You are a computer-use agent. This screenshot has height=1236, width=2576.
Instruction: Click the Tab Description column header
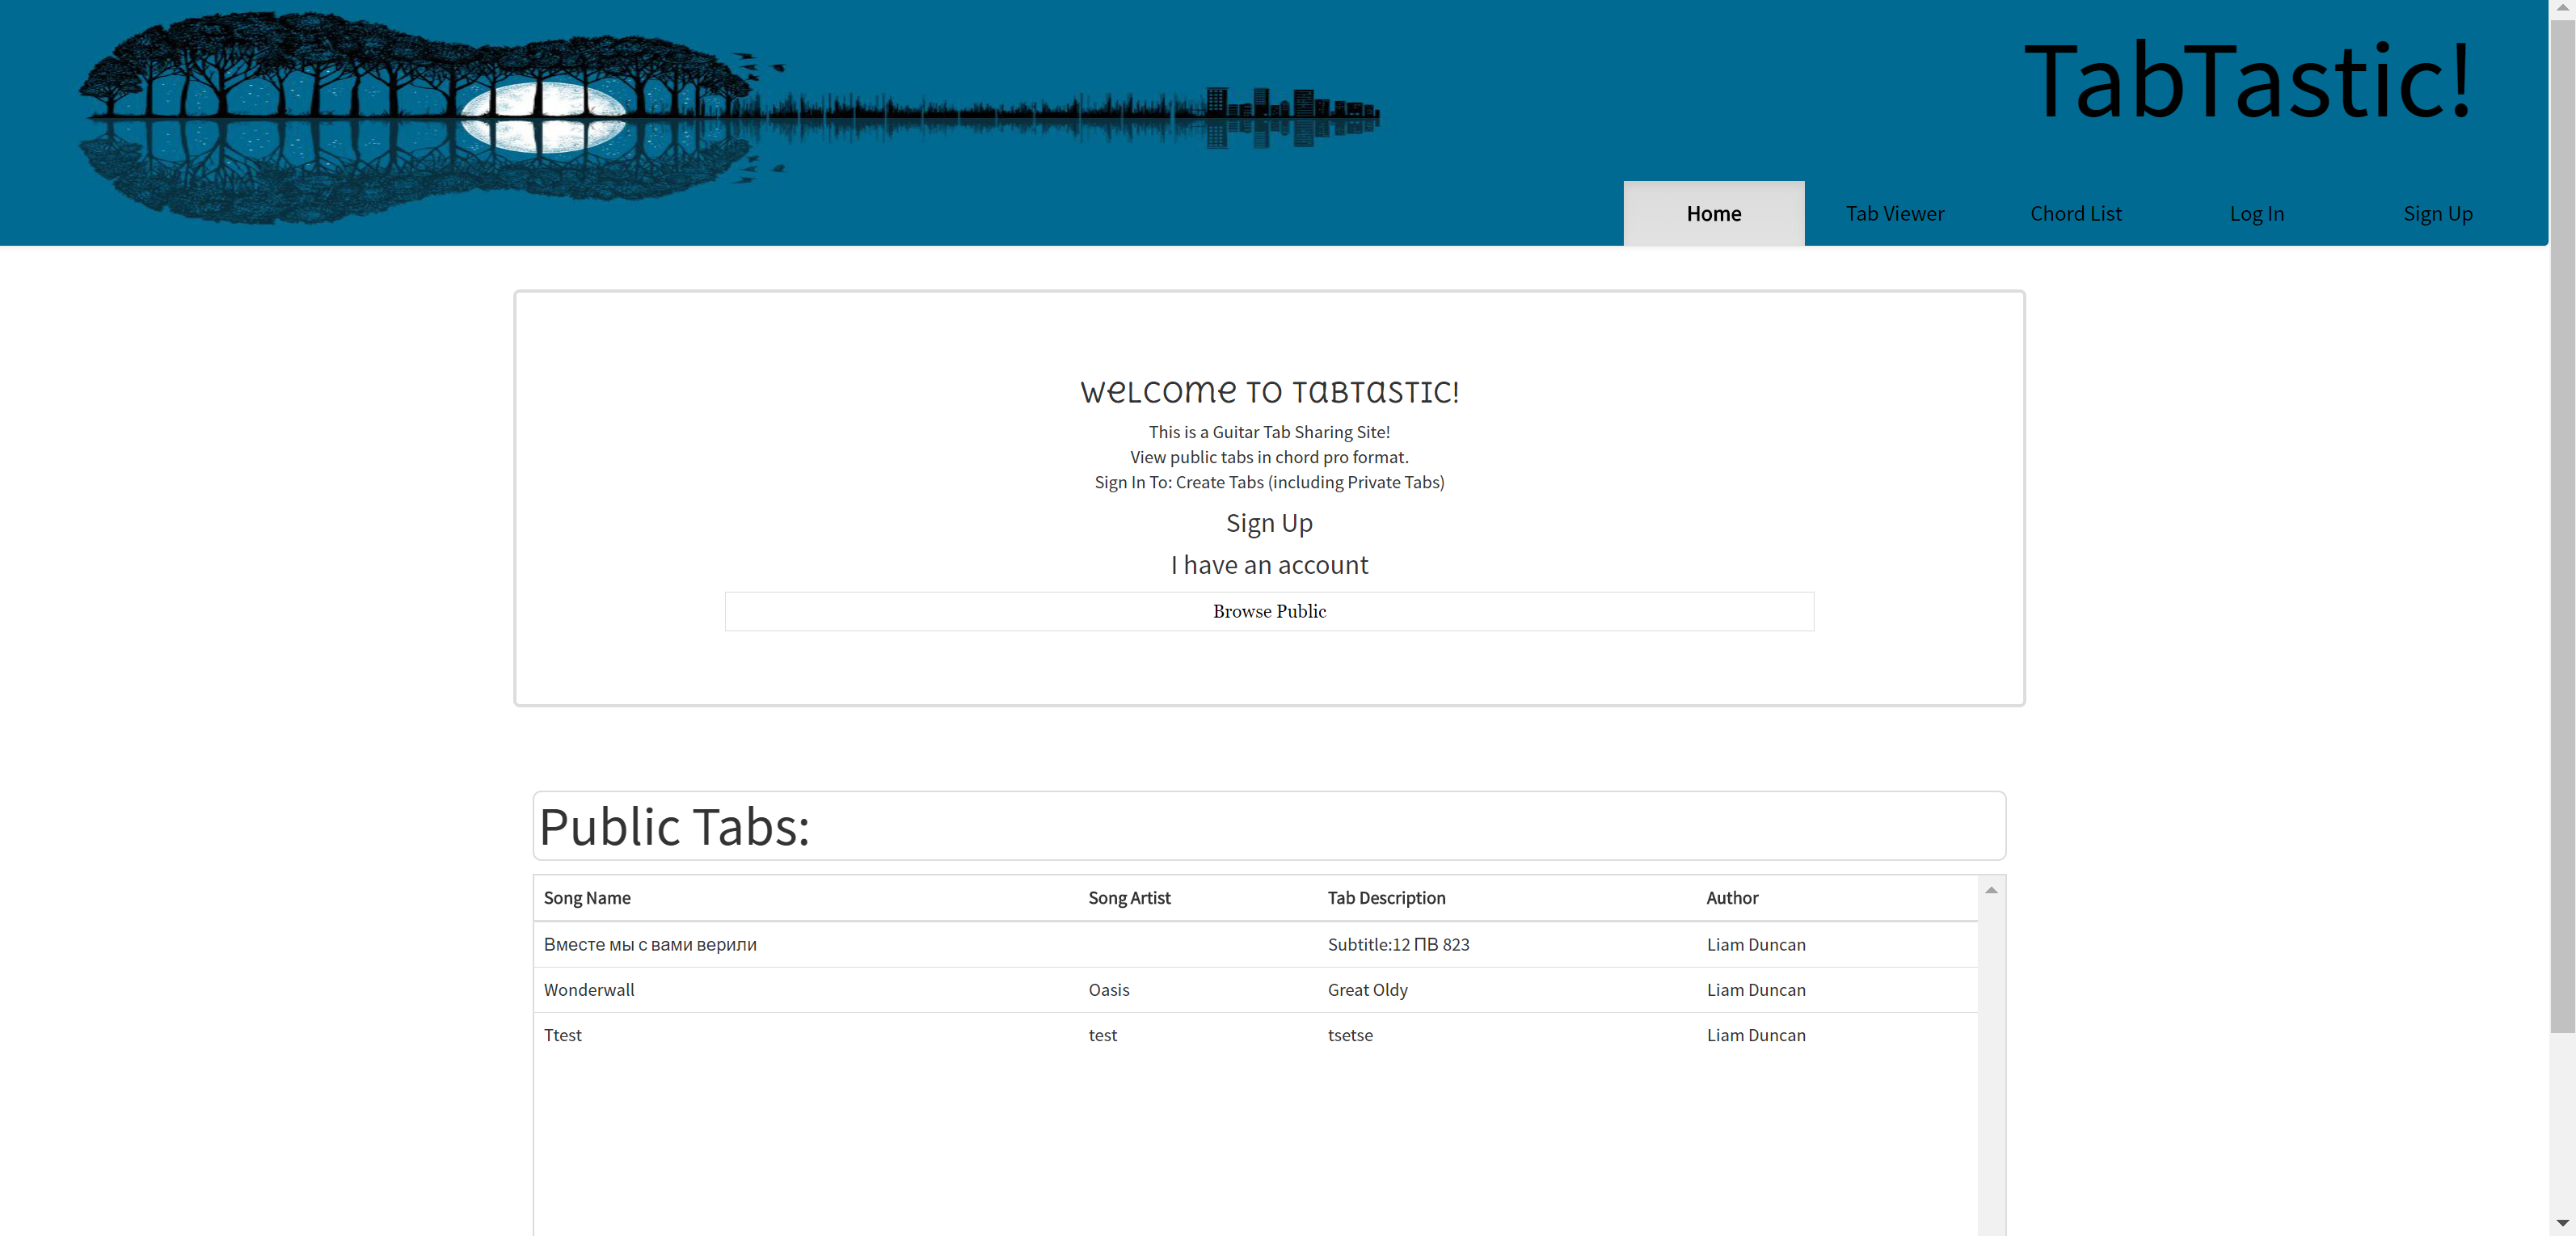click(1386, 898)
